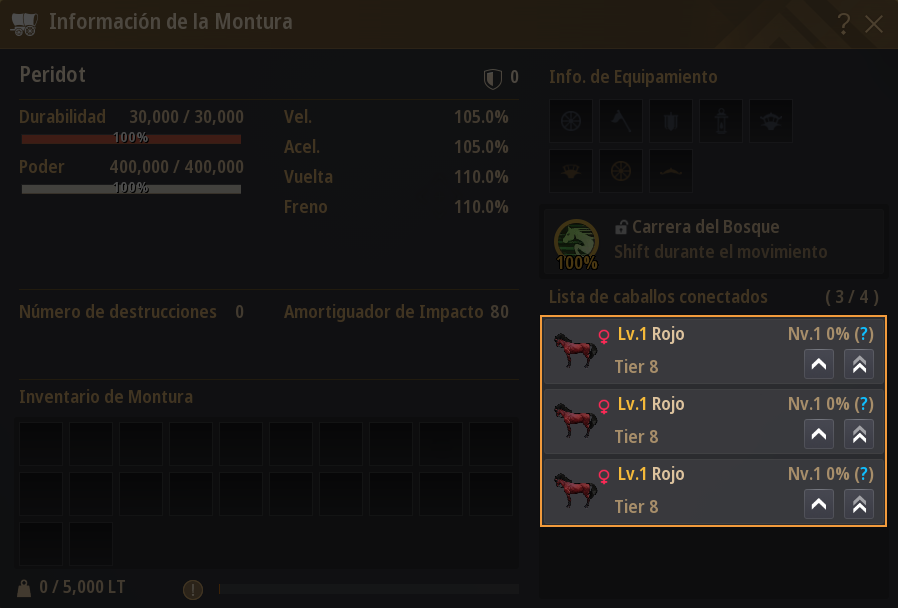Select the banner emblem equipment slot
Viewport: 898px width, 608px height.
point(671,121)
